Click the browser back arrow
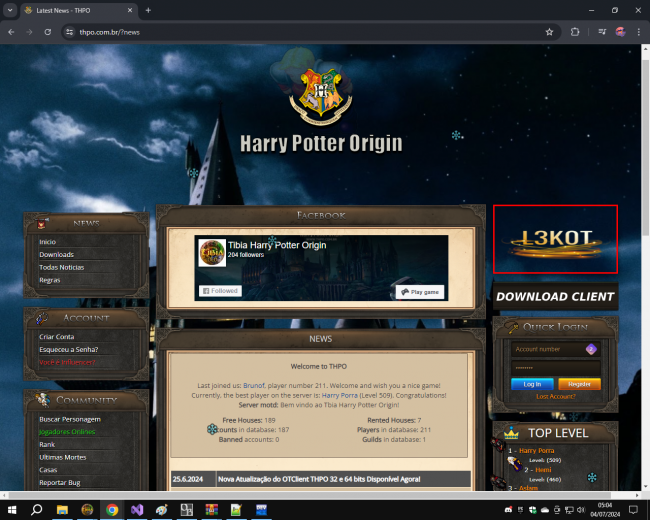 coord(11,32)
